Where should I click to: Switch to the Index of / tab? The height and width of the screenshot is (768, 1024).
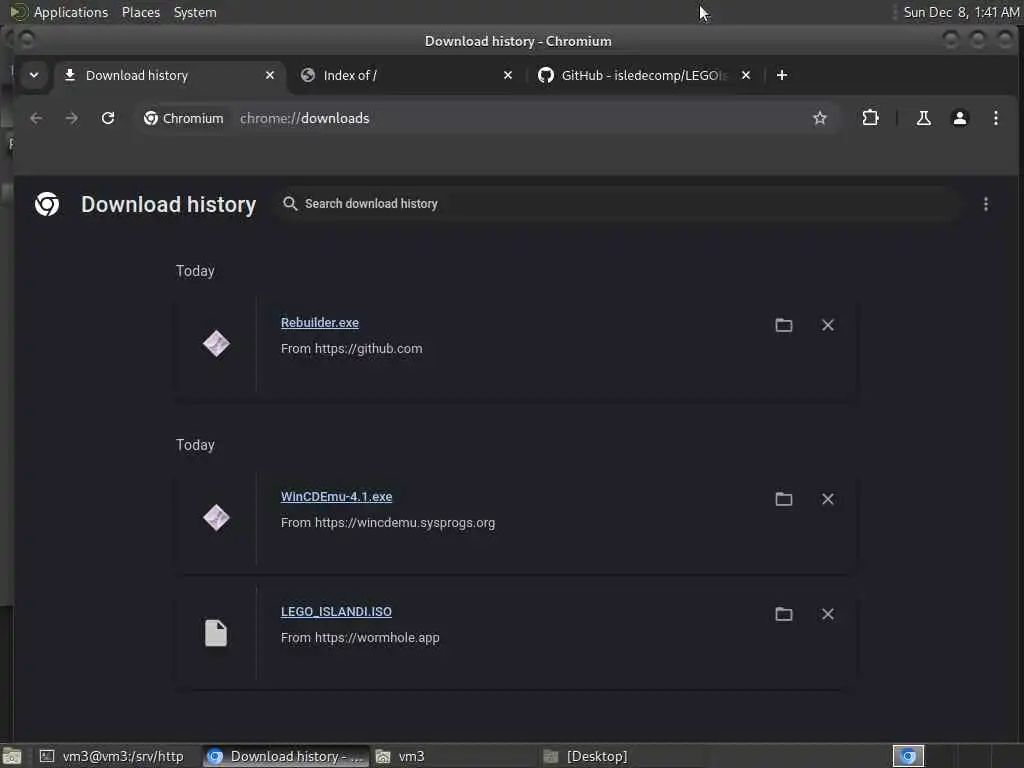[x=405, y=75]
